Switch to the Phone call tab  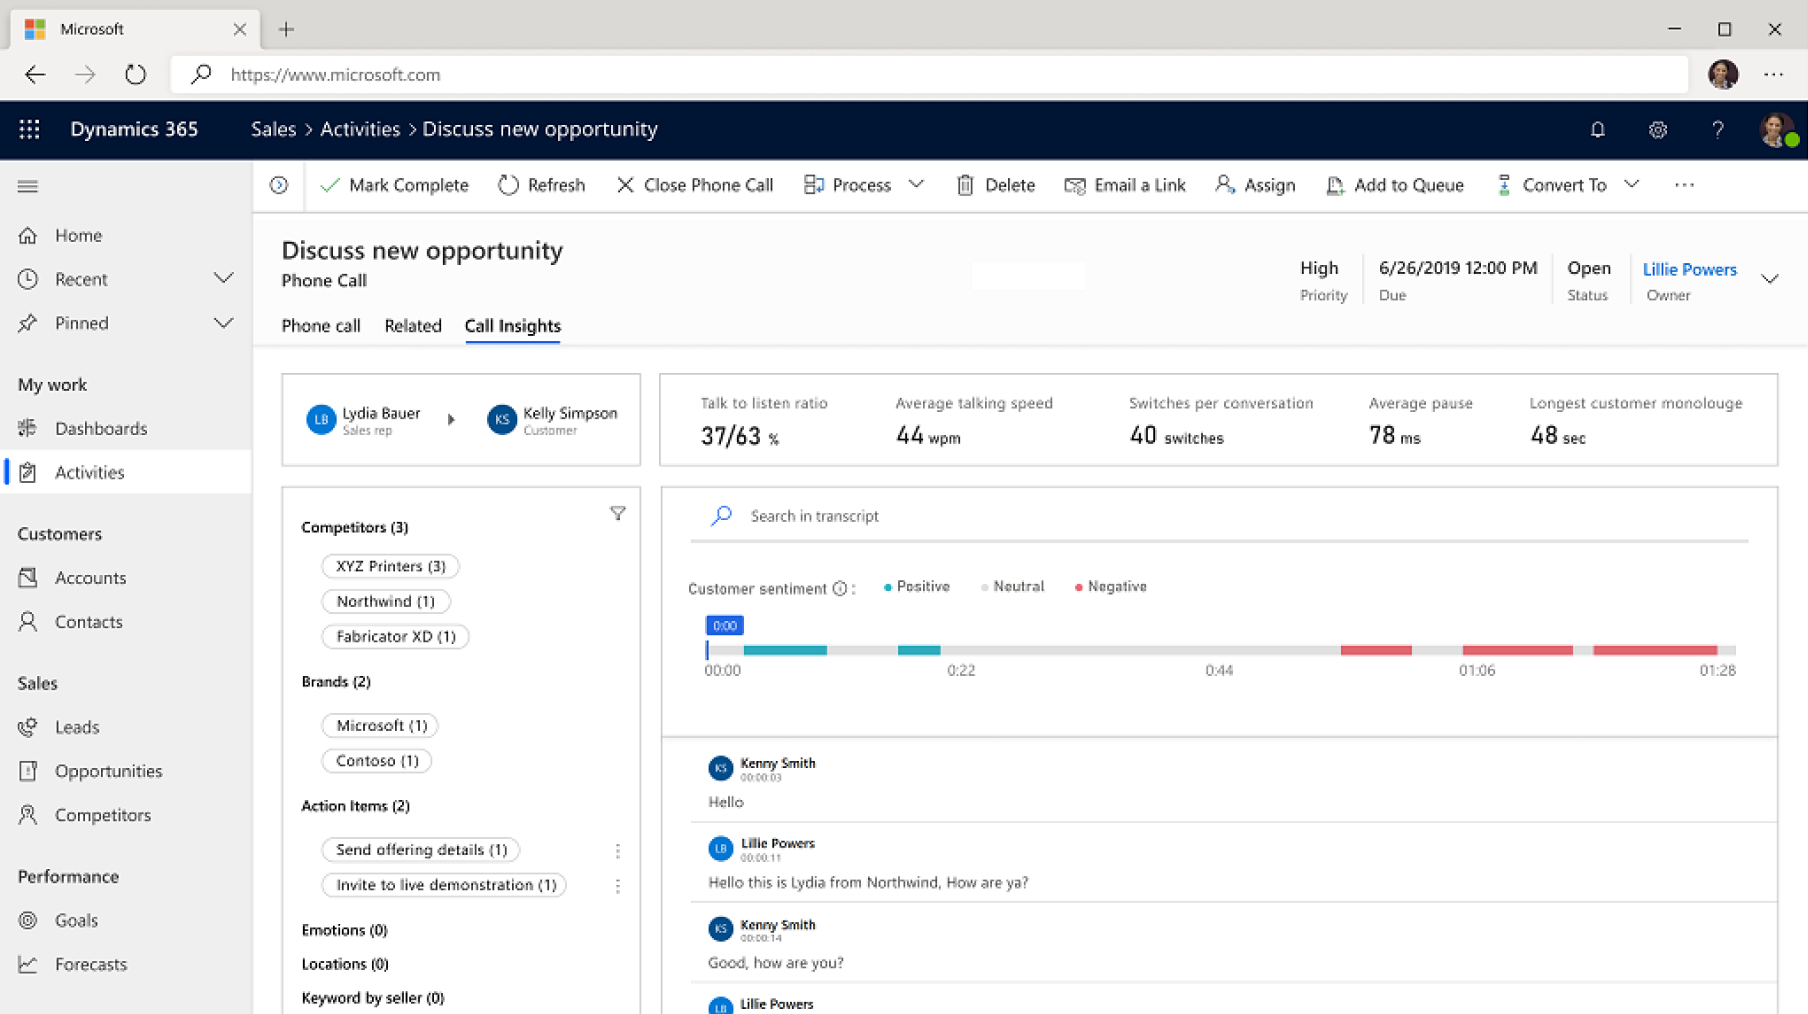point(320,325)
